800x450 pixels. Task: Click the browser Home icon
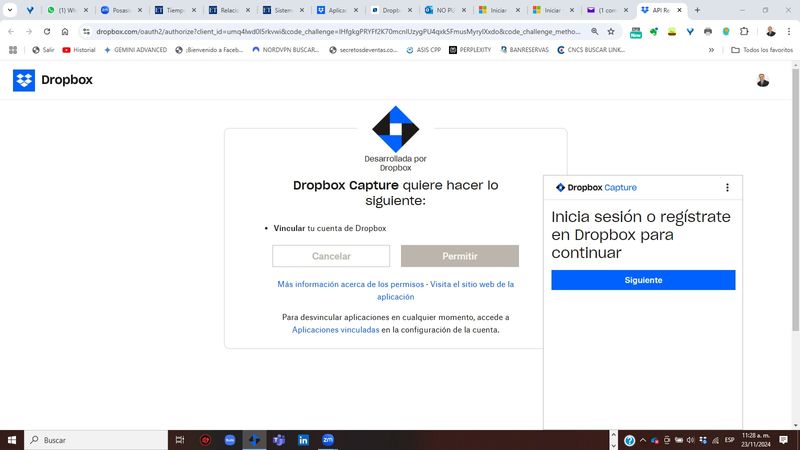[x=65, y=32]
